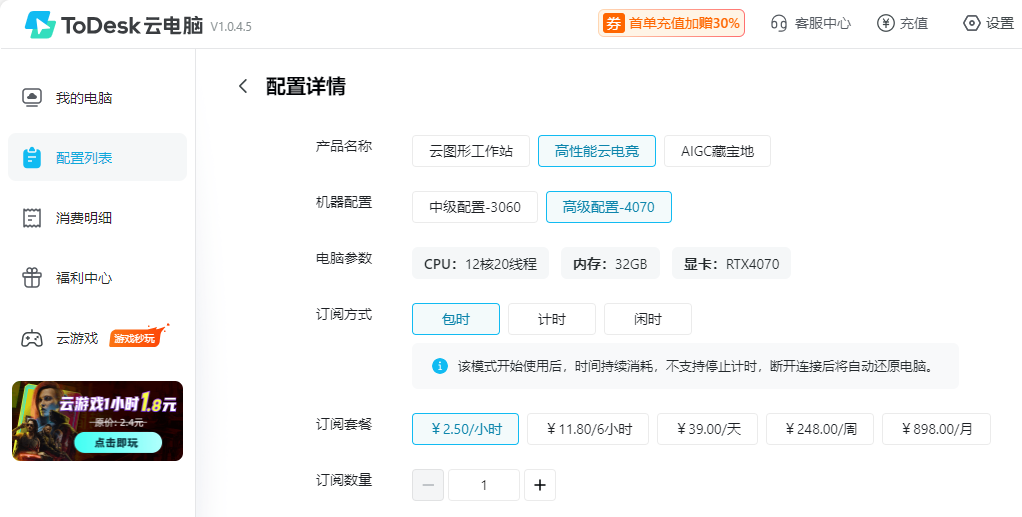Image resolution: width=1022 pixels, height=517 pixels.
Task: Click the 配置列表 clipboard icon
Action: coord(31,157)
